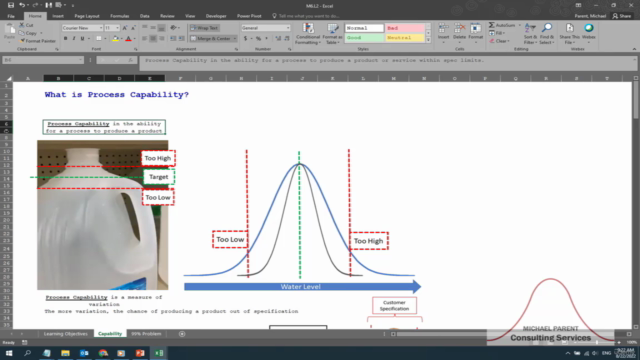Image resolution: width=640 pixels, height=360 pixels.
Task: Click the Save icon in quick access toolbar
Action: (x=11, y=5)
